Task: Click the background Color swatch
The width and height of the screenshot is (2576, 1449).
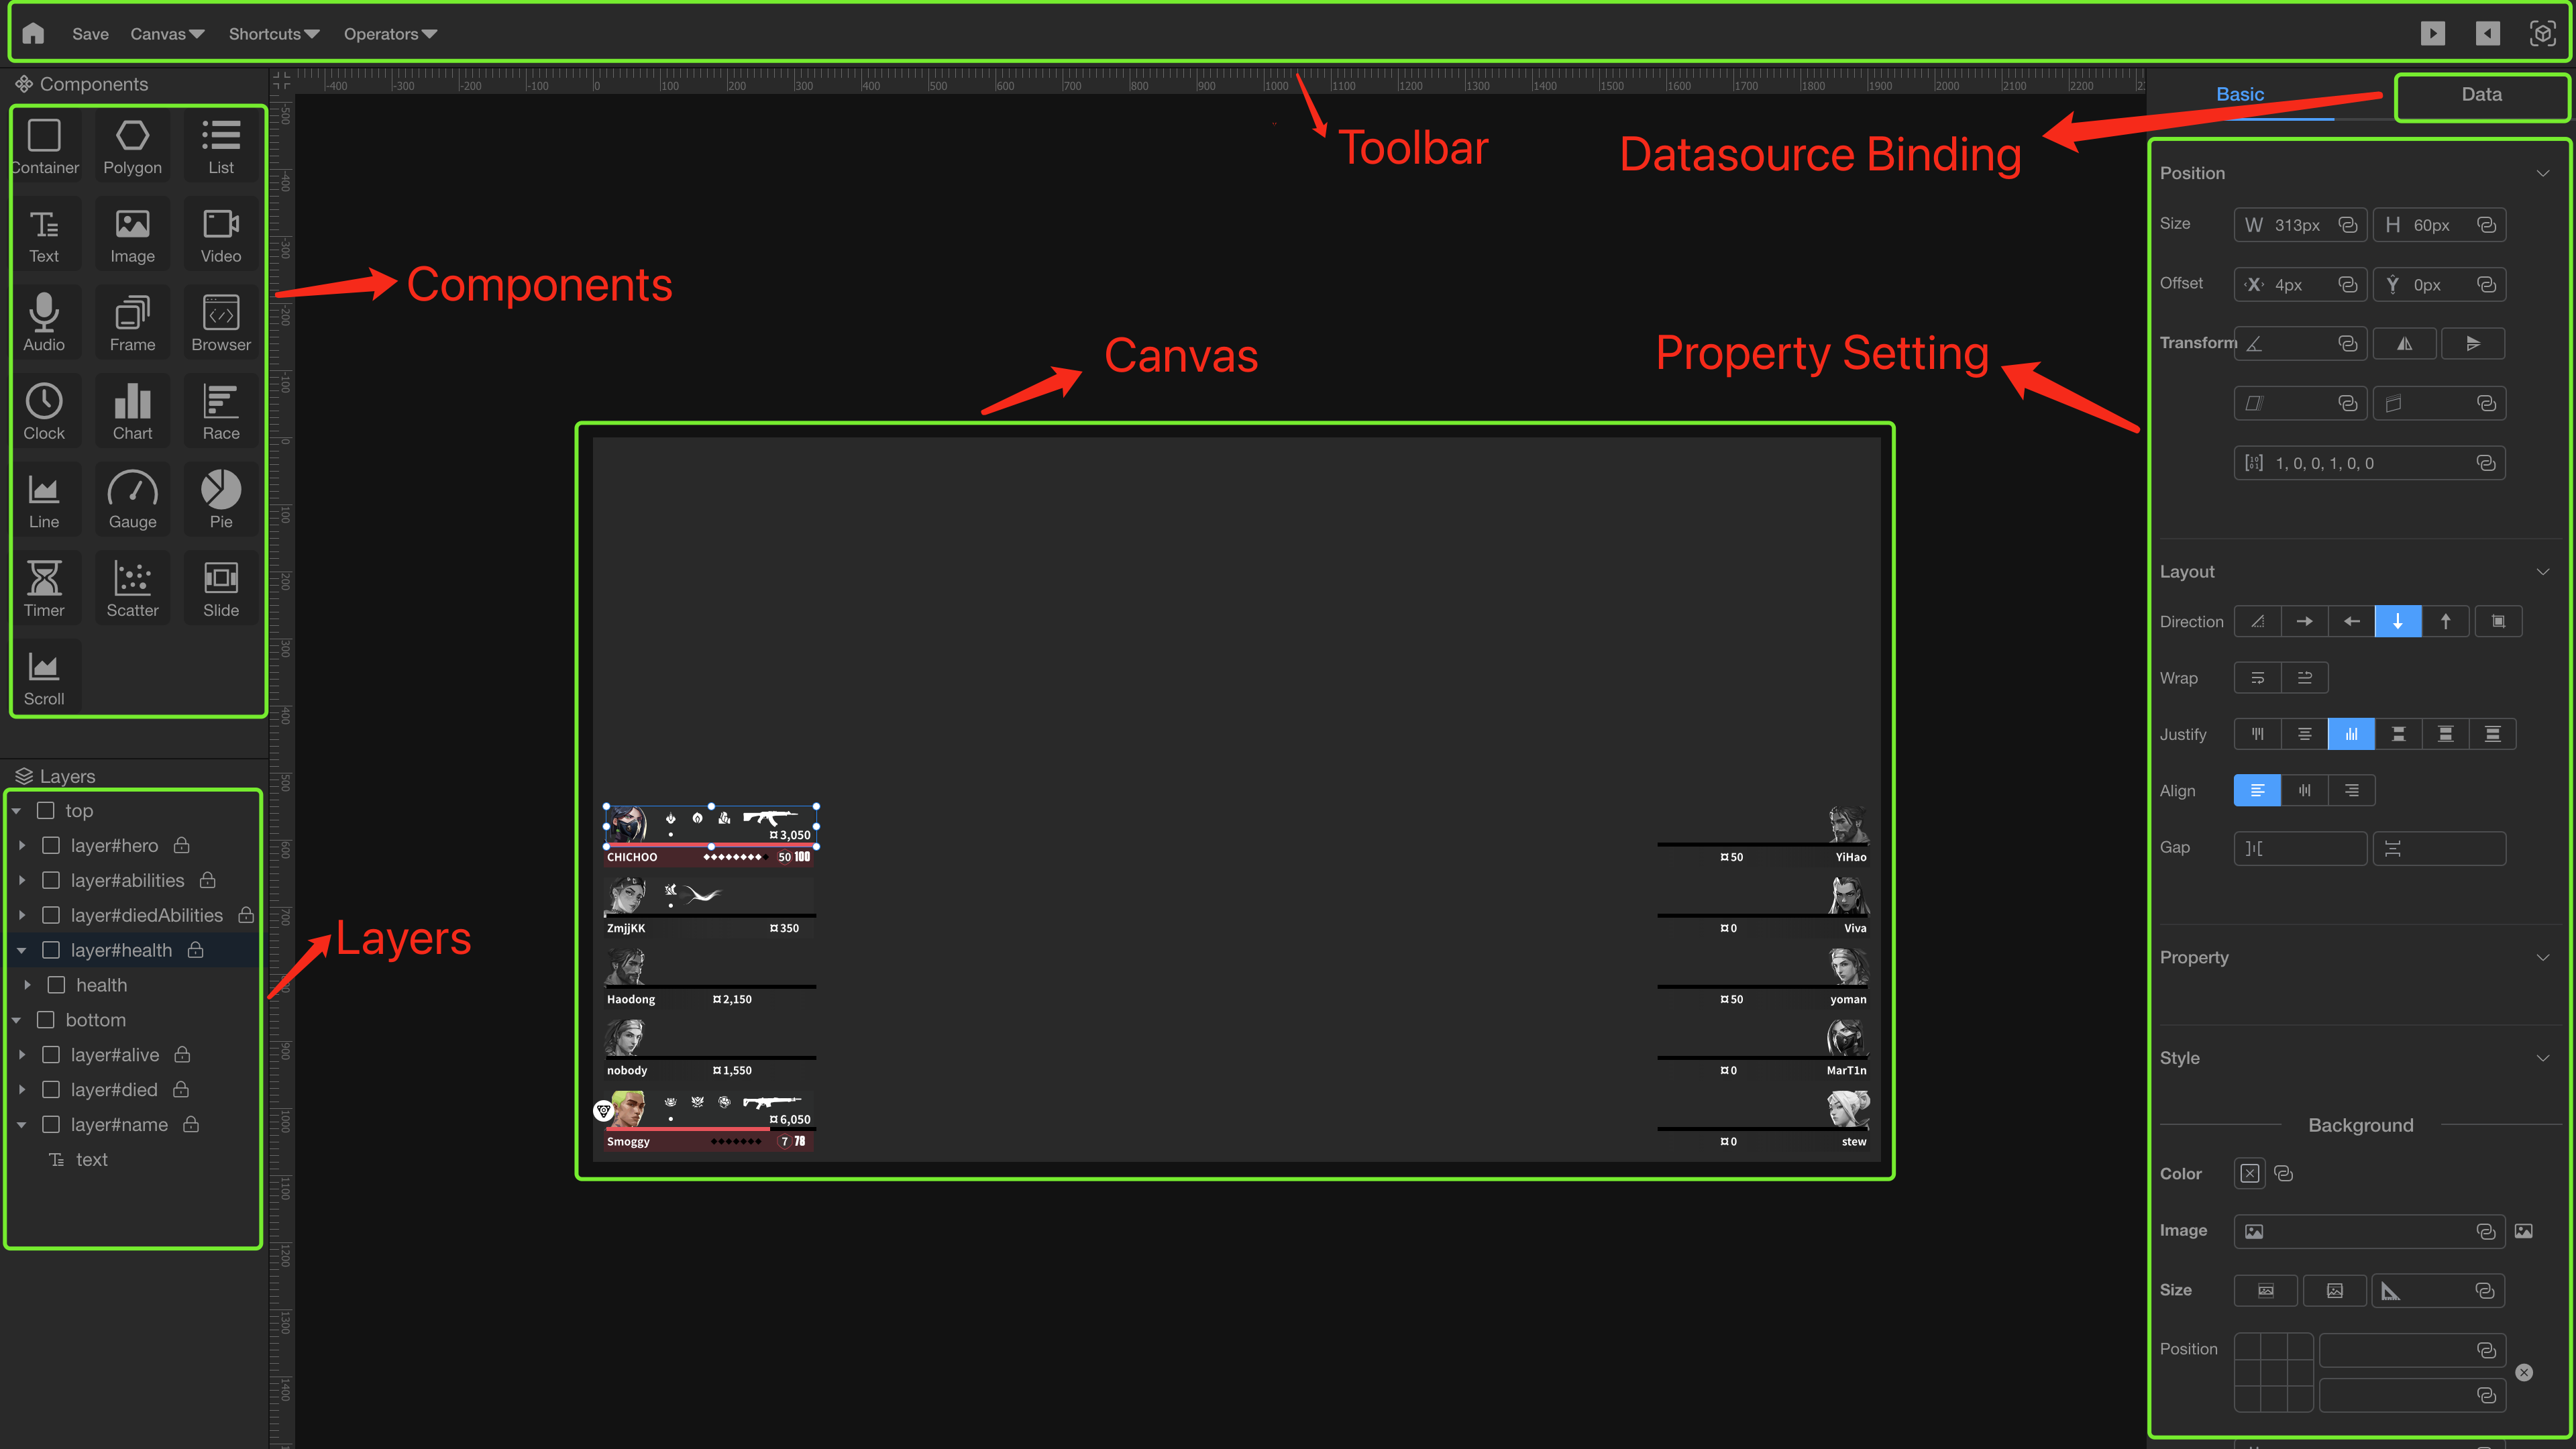Action: click(x=2249, y=1174)
